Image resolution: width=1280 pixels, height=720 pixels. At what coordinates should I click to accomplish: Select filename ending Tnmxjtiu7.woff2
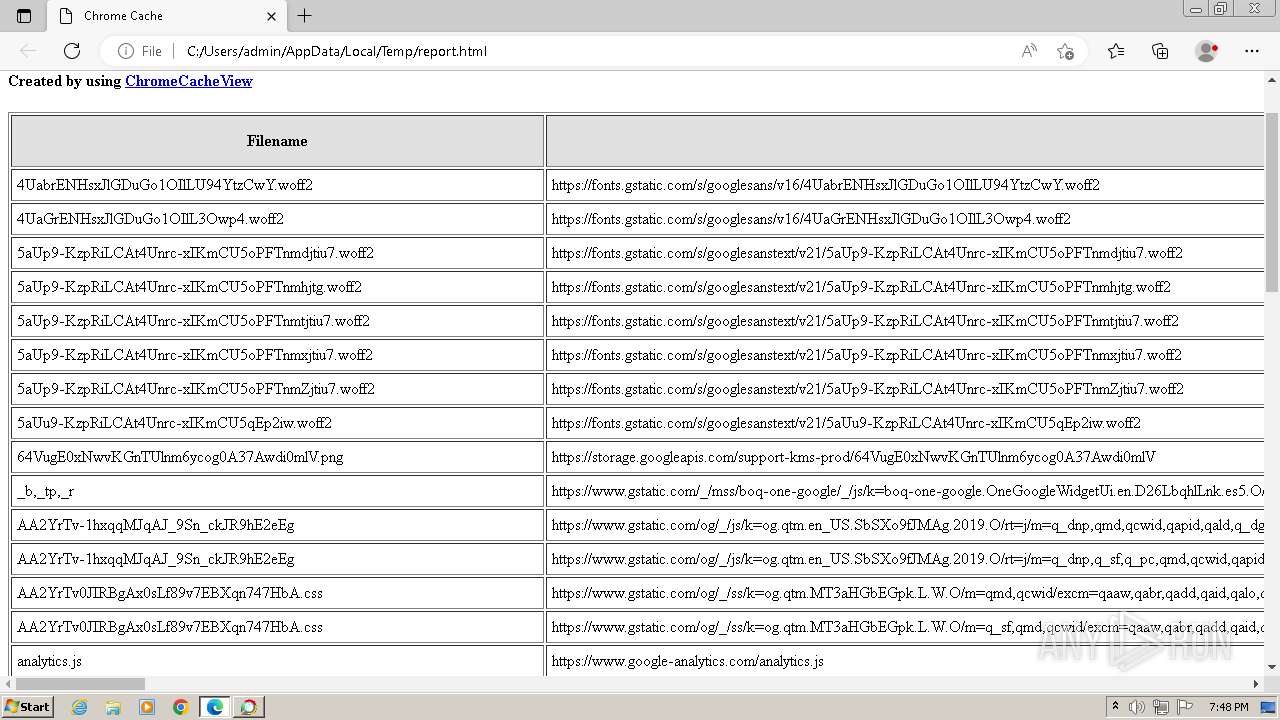tap(195, 355)
